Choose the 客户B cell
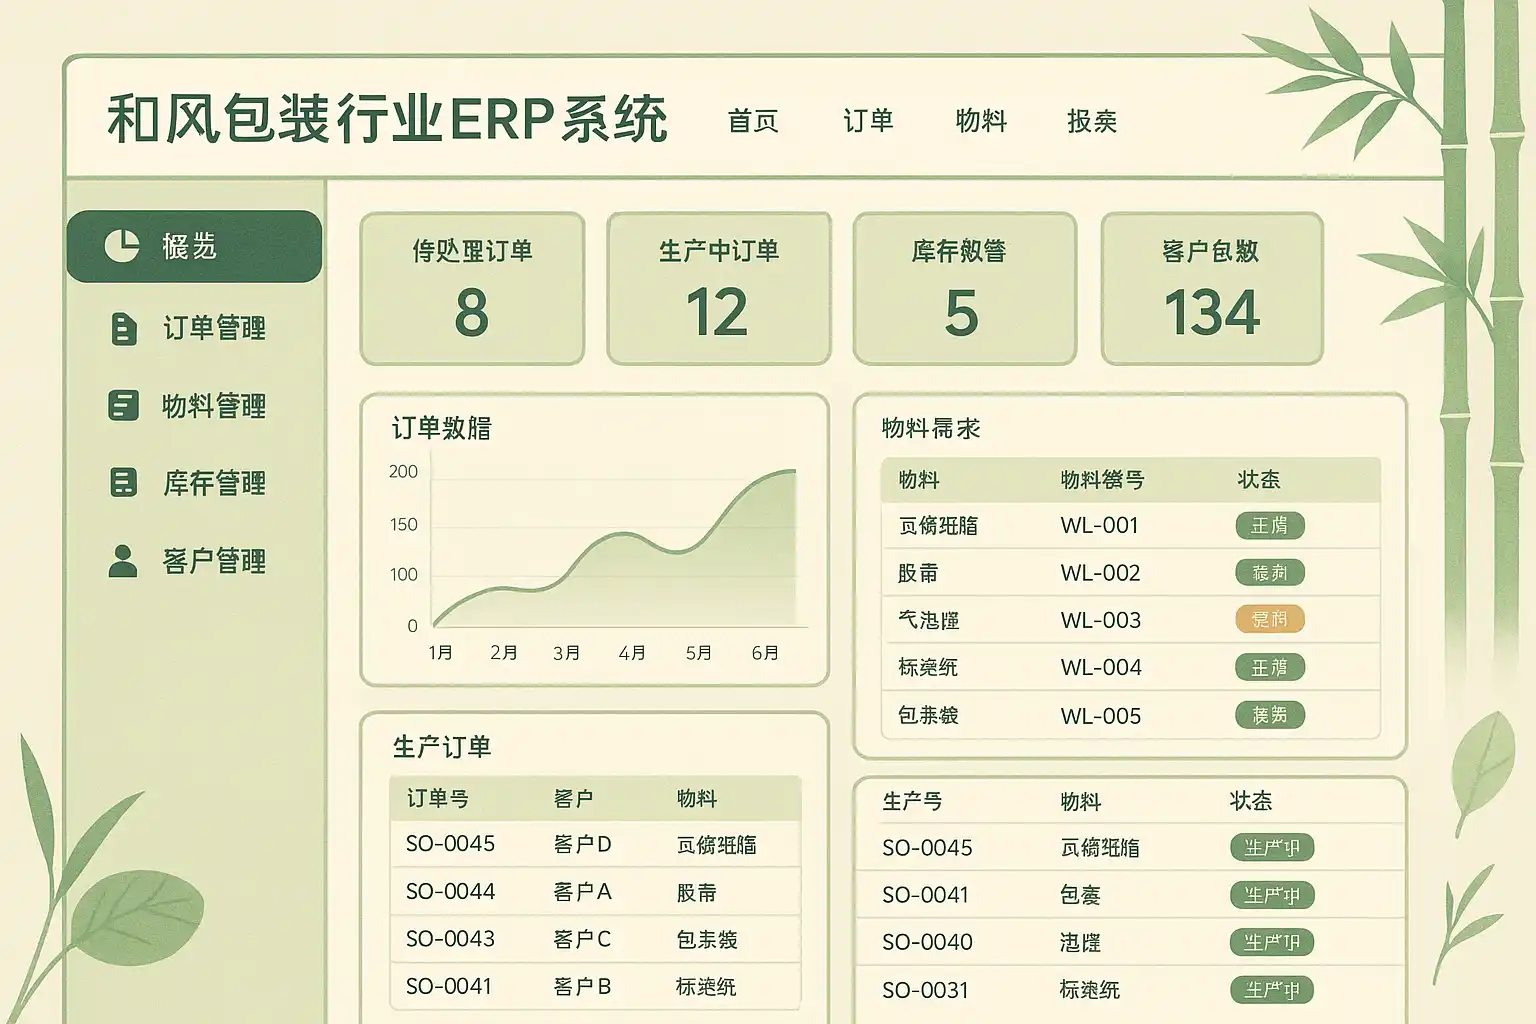 coord(582,987)
